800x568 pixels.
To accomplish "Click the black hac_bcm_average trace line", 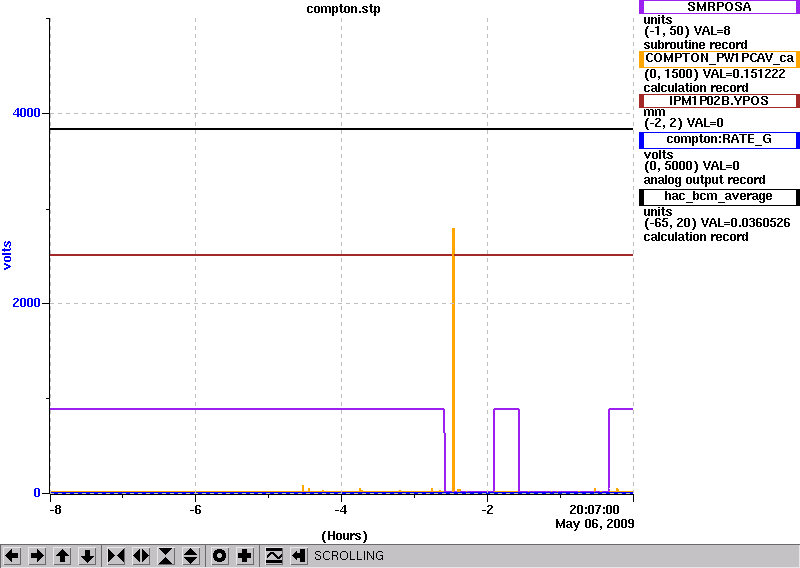I will [x=341, y=129].
